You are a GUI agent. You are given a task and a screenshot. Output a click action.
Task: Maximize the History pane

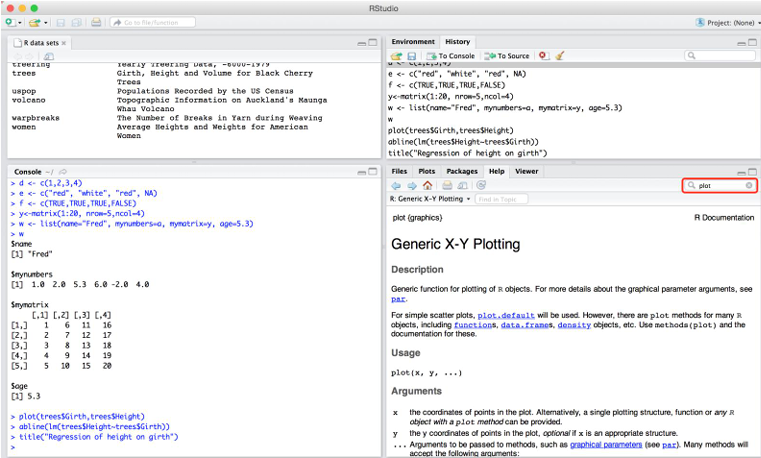pos(752,43)
